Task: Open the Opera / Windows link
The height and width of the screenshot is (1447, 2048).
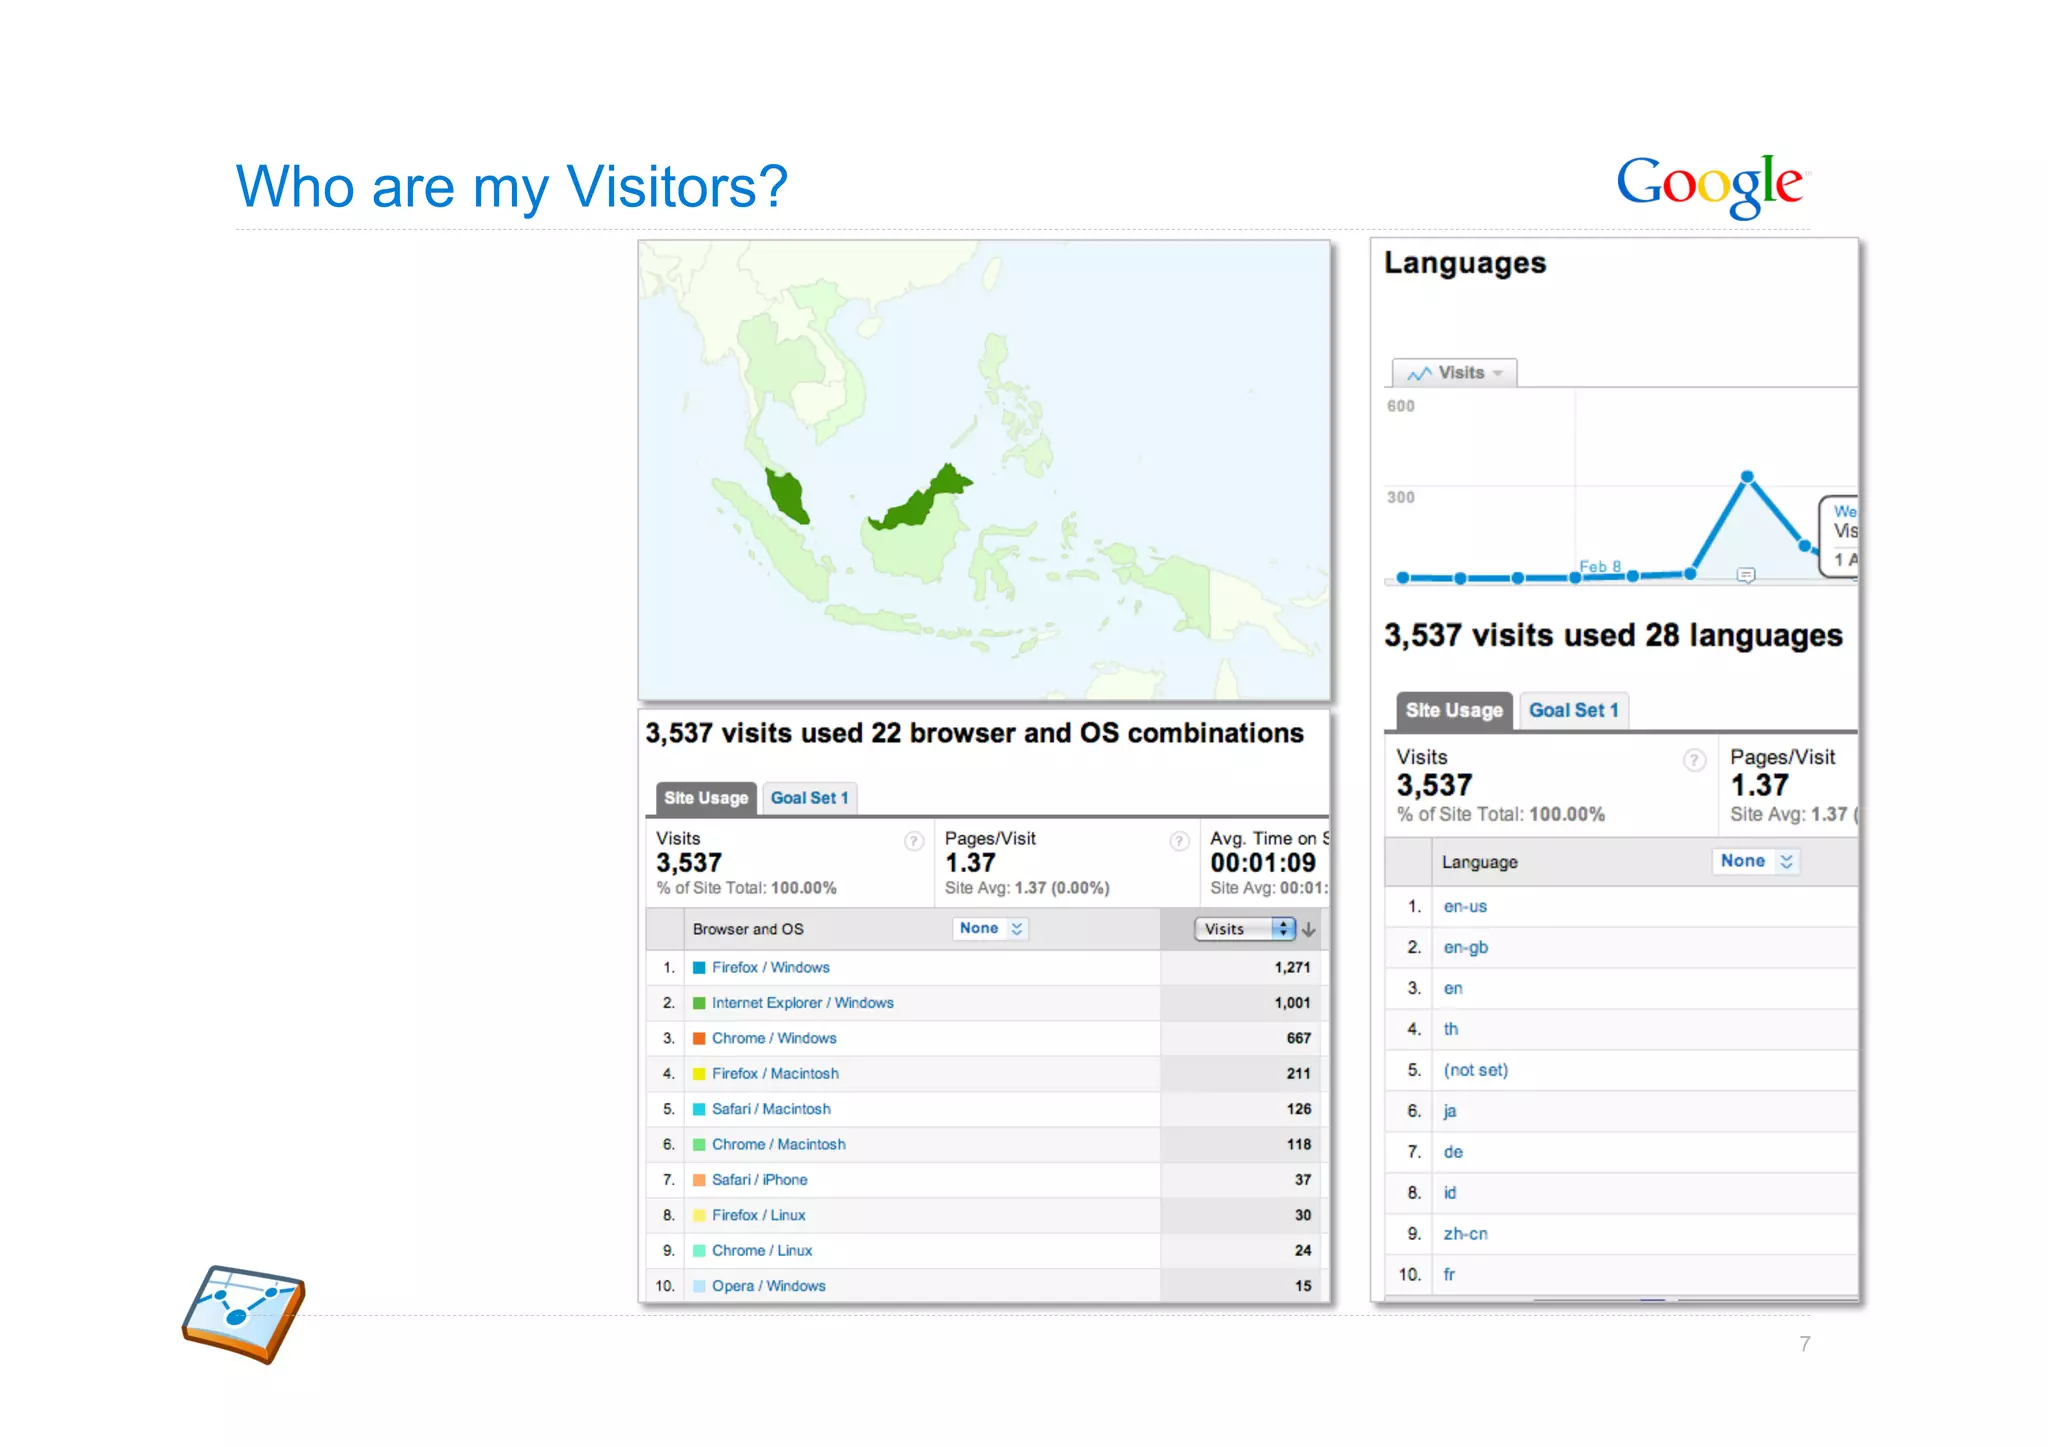Action: pos(769,1286)
